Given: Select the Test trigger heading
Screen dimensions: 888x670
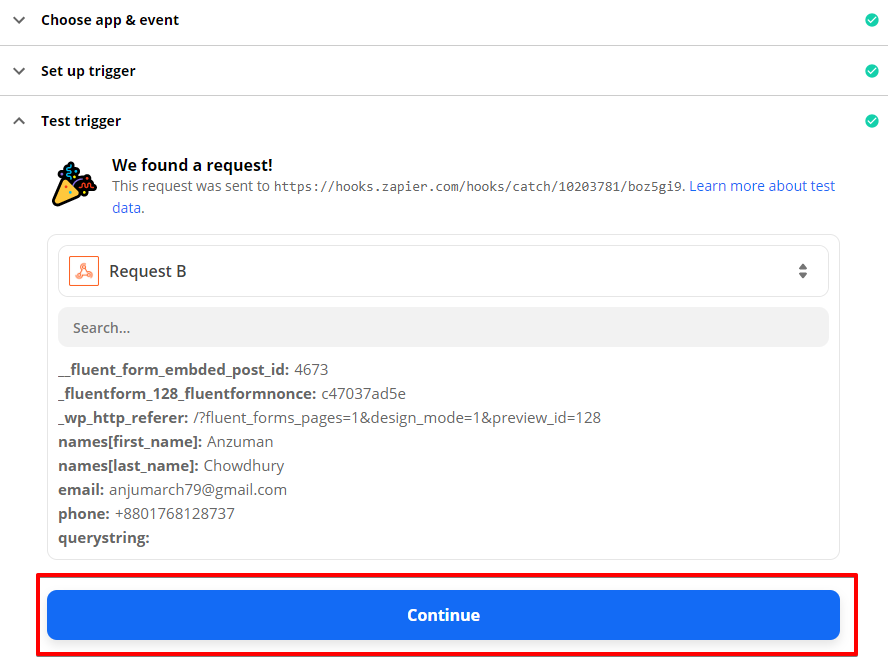Looking at the screenshot, I should [x=81, y=121].
